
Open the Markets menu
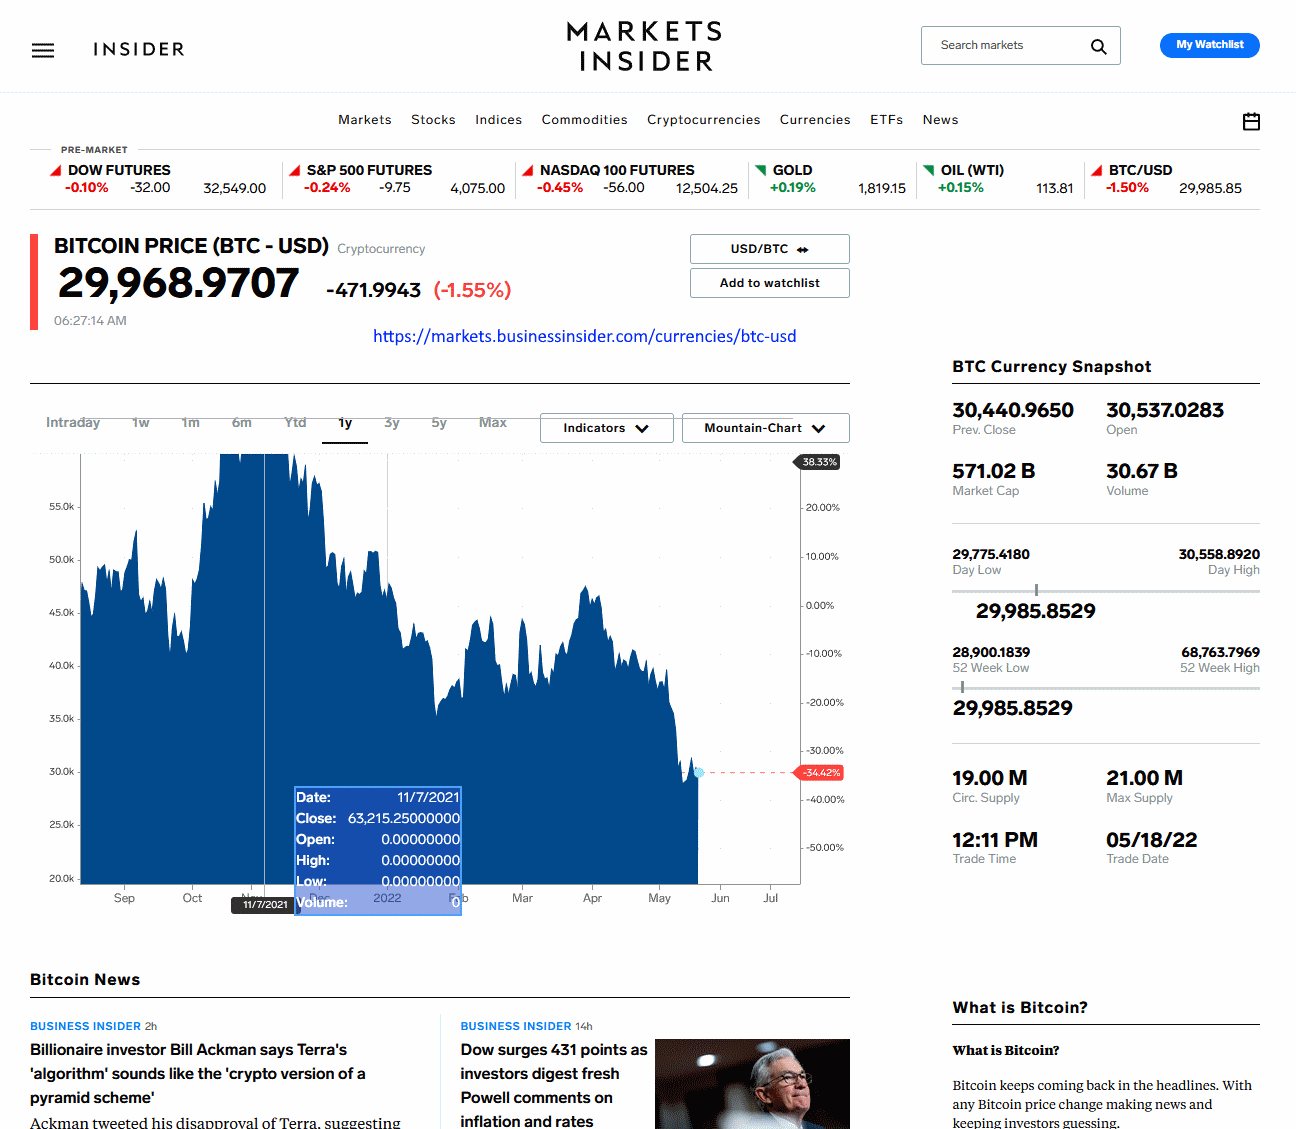pyautogui.click(x=365, y=120)
